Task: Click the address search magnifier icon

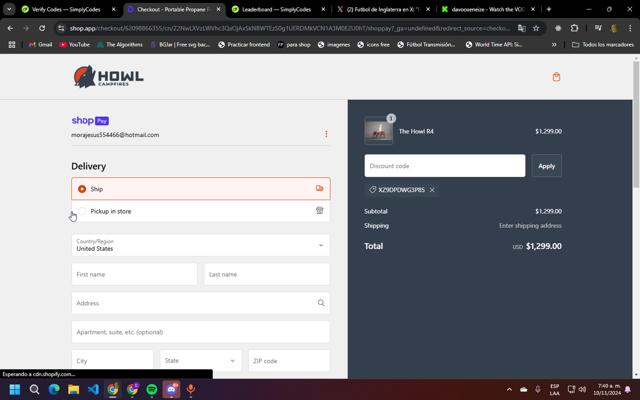Action: pos(321,303)
